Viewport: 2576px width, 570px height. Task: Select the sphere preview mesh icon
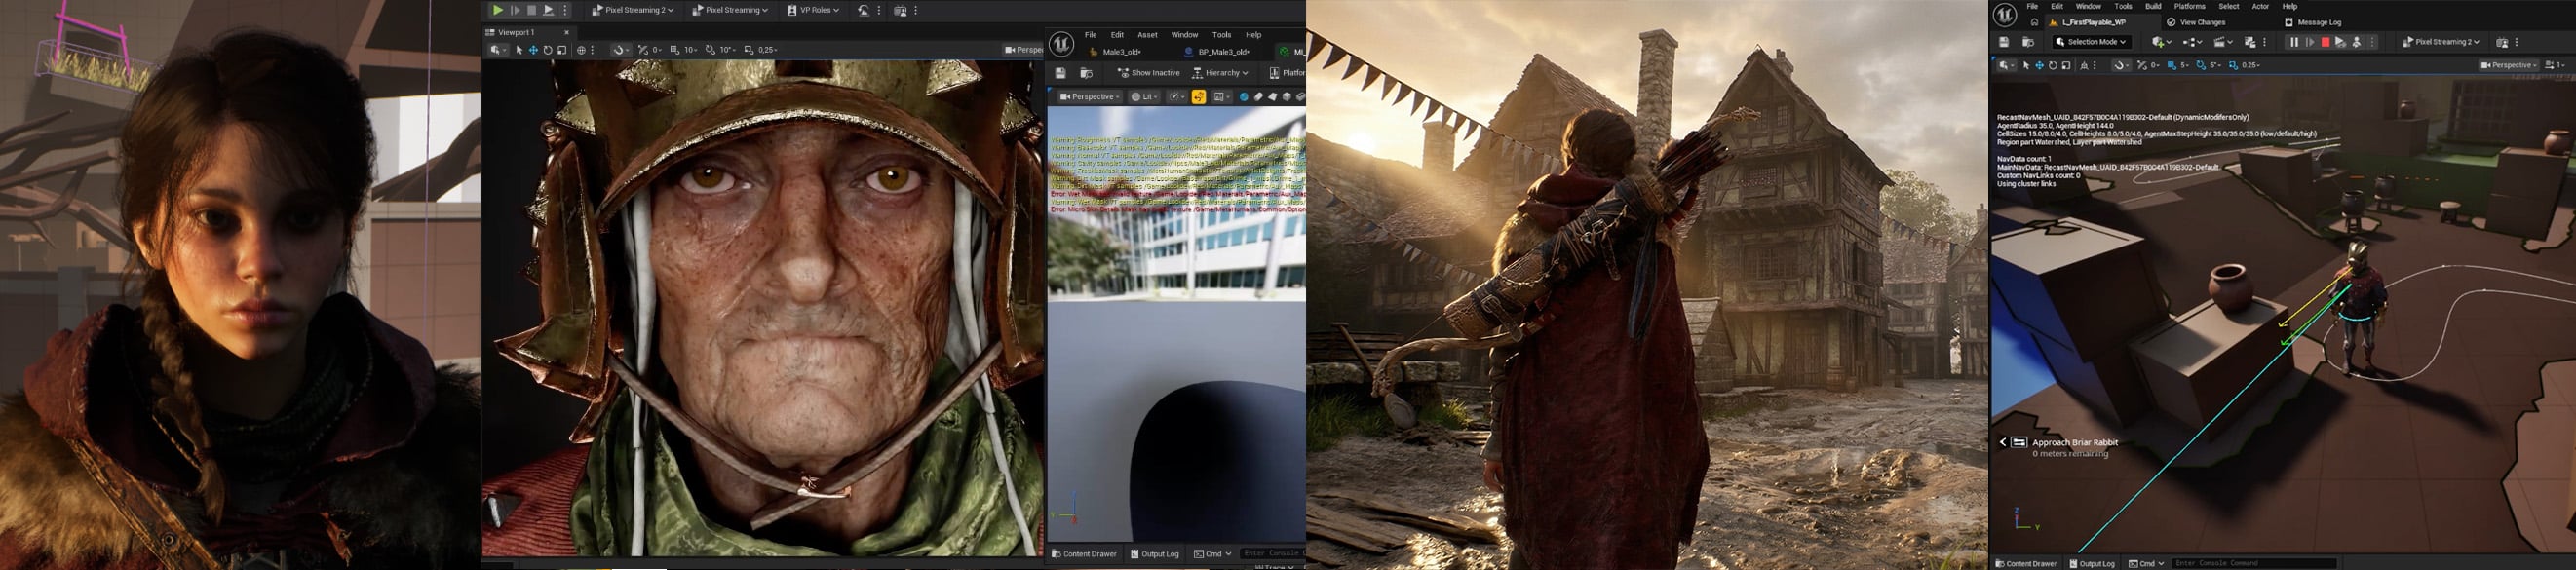1244,97
